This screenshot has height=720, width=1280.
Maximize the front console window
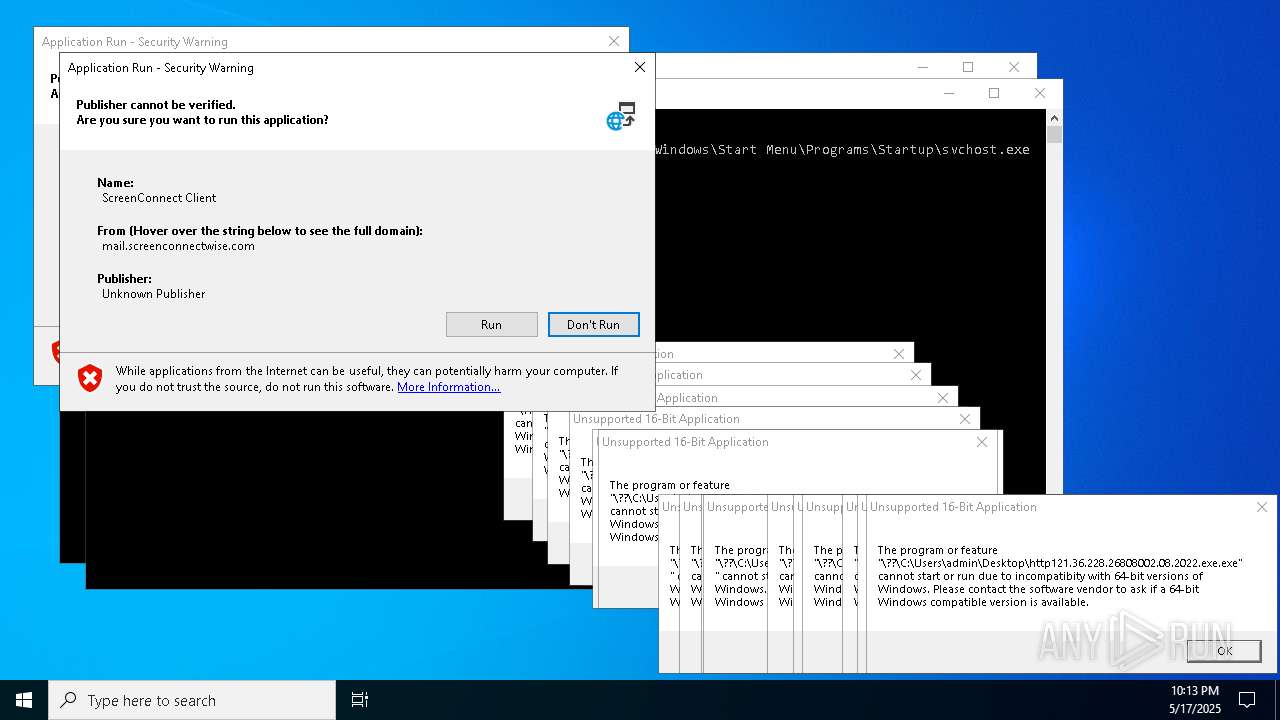(x=994, y=93)
